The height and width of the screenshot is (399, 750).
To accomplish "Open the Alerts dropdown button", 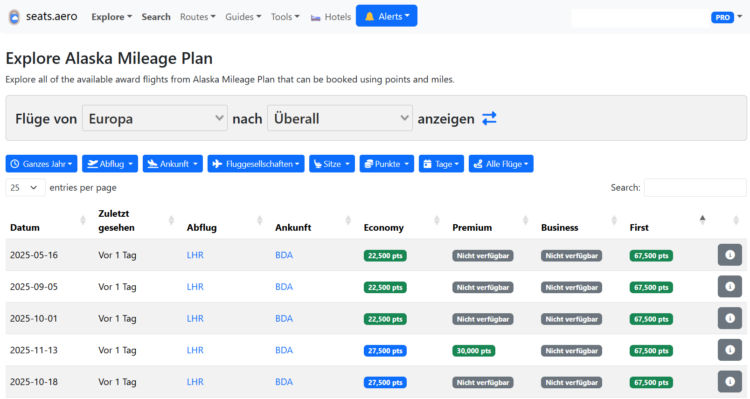I will point(386,16).
